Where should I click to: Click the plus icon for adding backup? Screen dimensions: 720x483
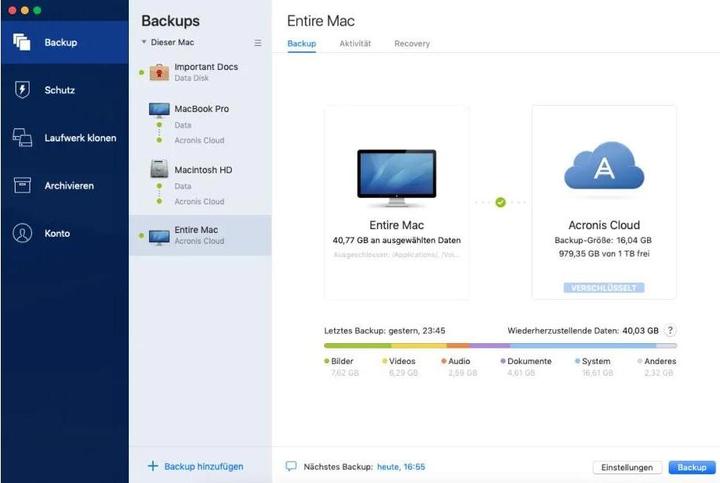[x=153, y=466]
